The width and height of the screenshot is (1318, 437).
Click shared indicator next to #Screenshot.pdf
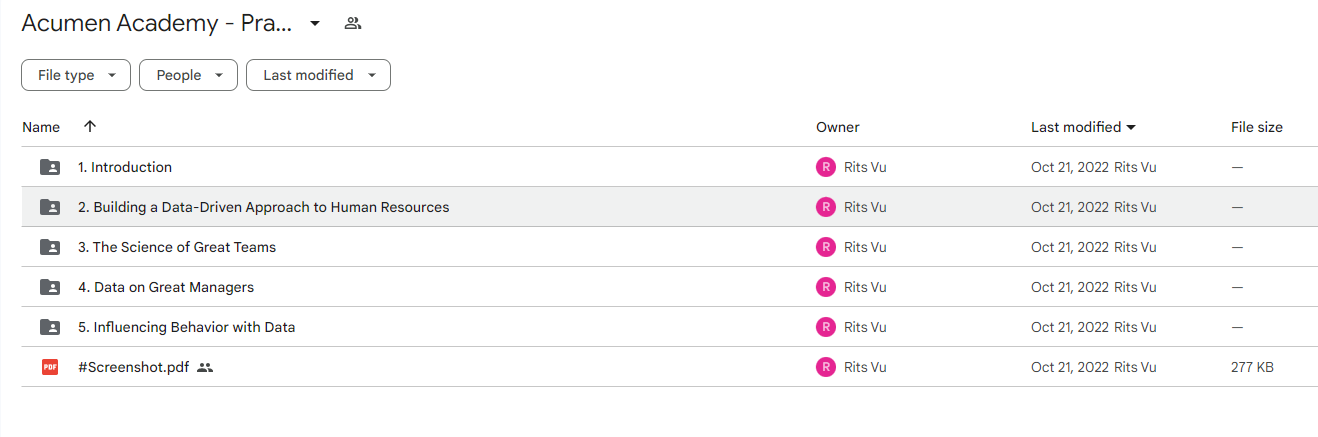pos(205,367)
